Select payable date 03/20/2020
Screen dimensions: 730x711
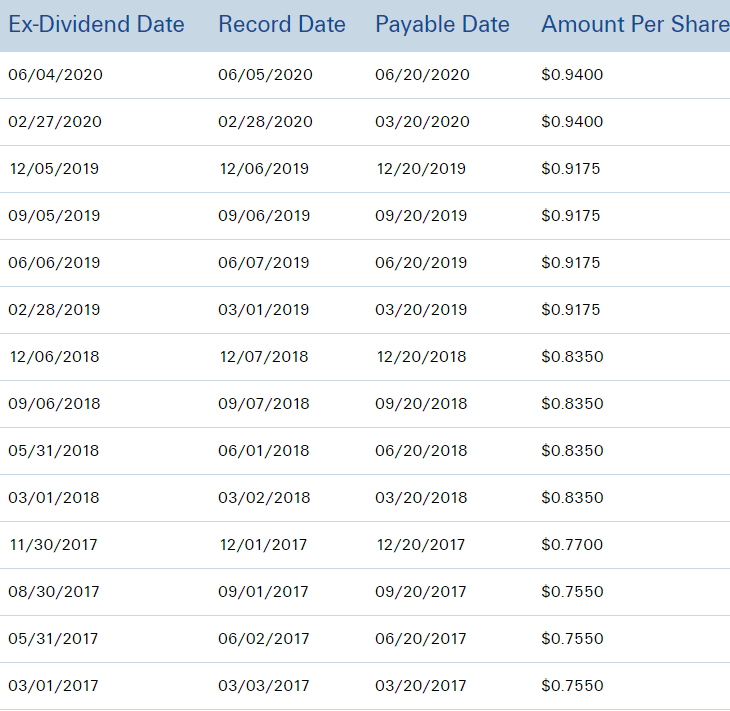[422, 122]
